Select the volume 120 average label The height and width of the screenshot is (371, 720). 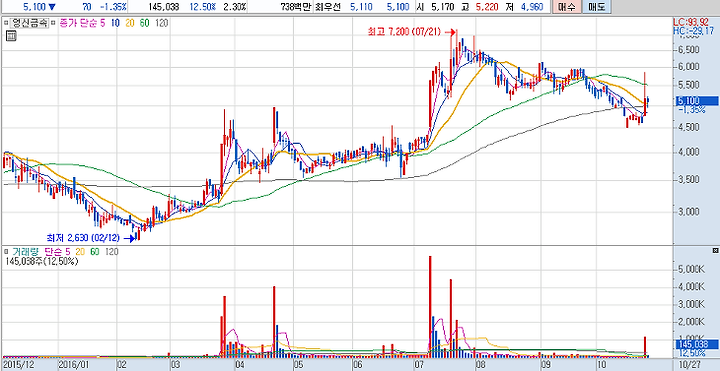click(112, 251)
